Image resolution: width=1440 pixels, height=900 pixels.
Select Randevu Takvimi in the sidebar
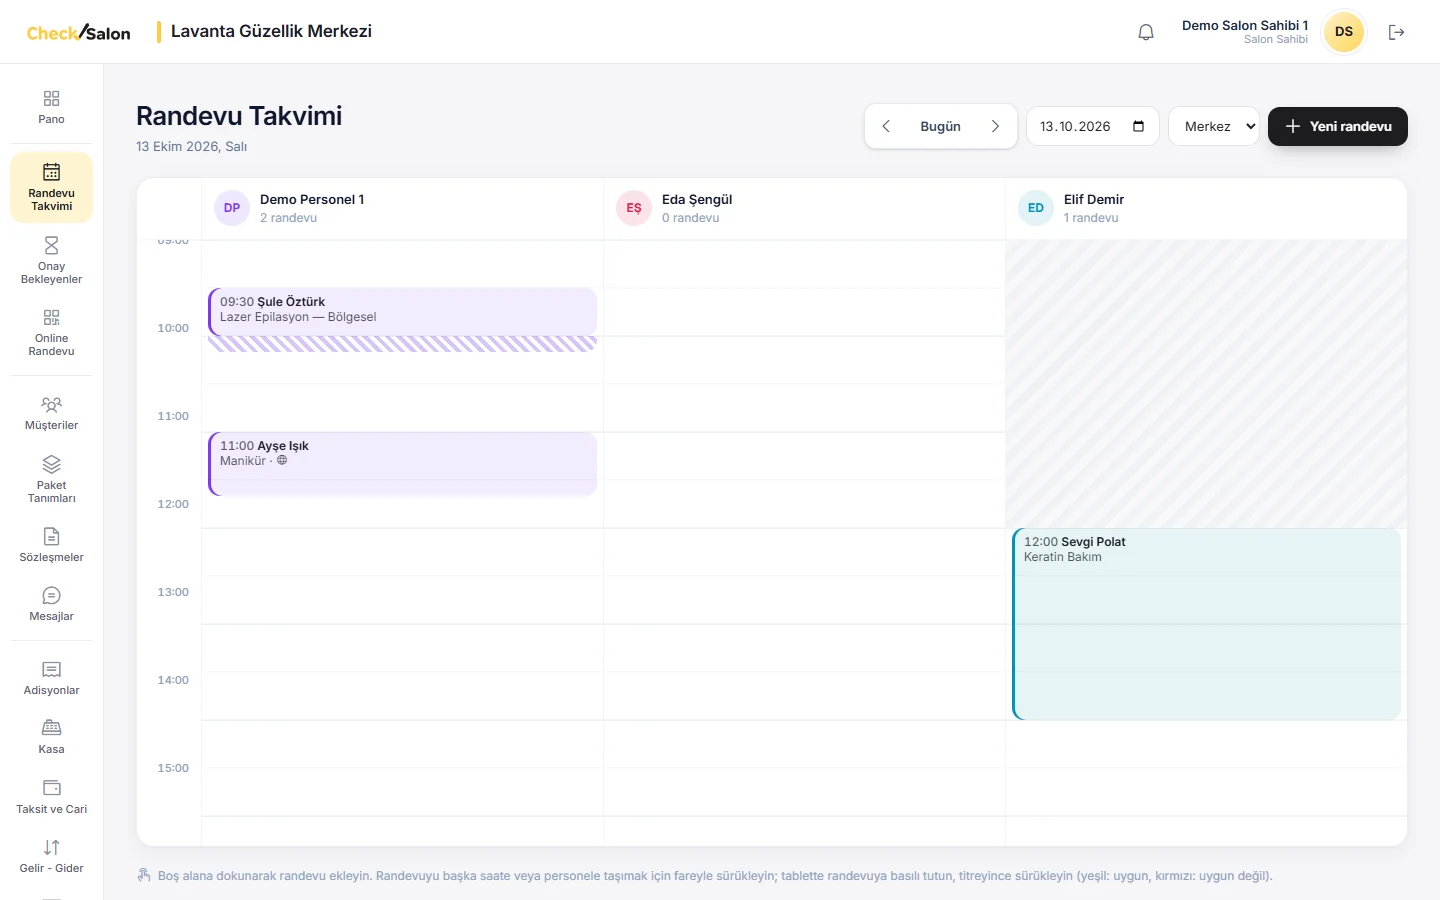51,187
